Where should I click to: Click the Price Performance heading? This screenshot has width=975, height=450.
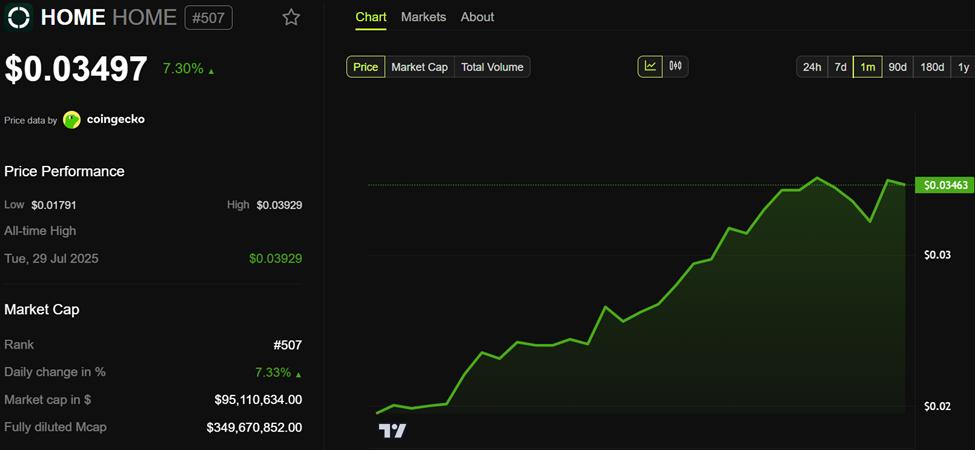pos(65,171)
